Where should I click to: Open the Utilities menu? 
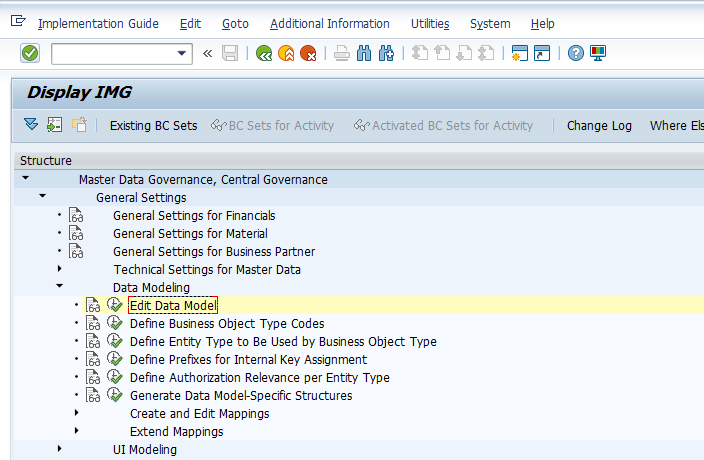tap(430, 24)
